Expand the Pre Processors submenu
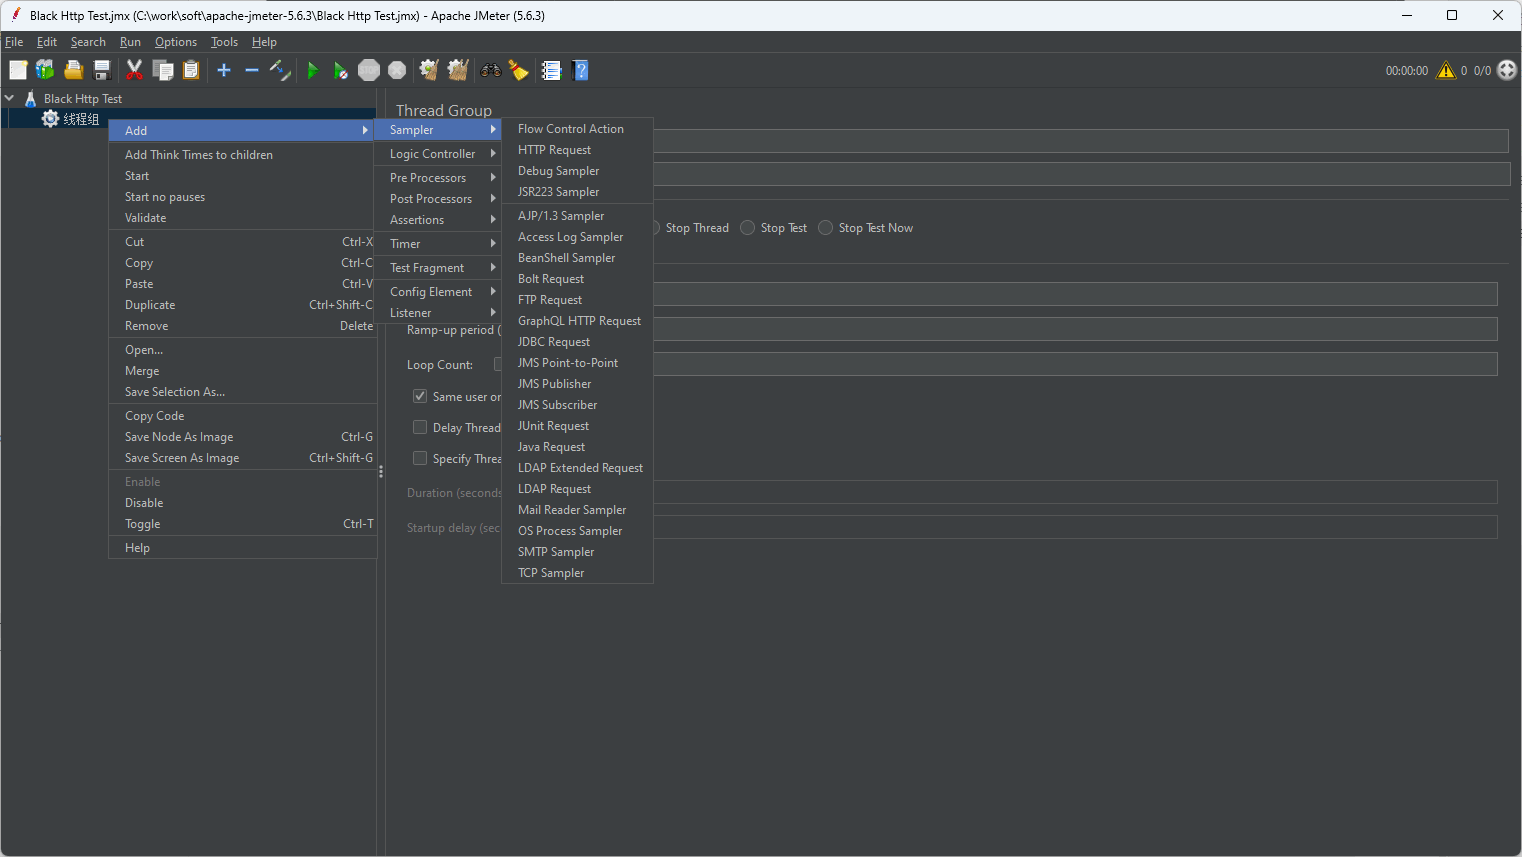This screenshot has width=1522, height=857. 438,178
